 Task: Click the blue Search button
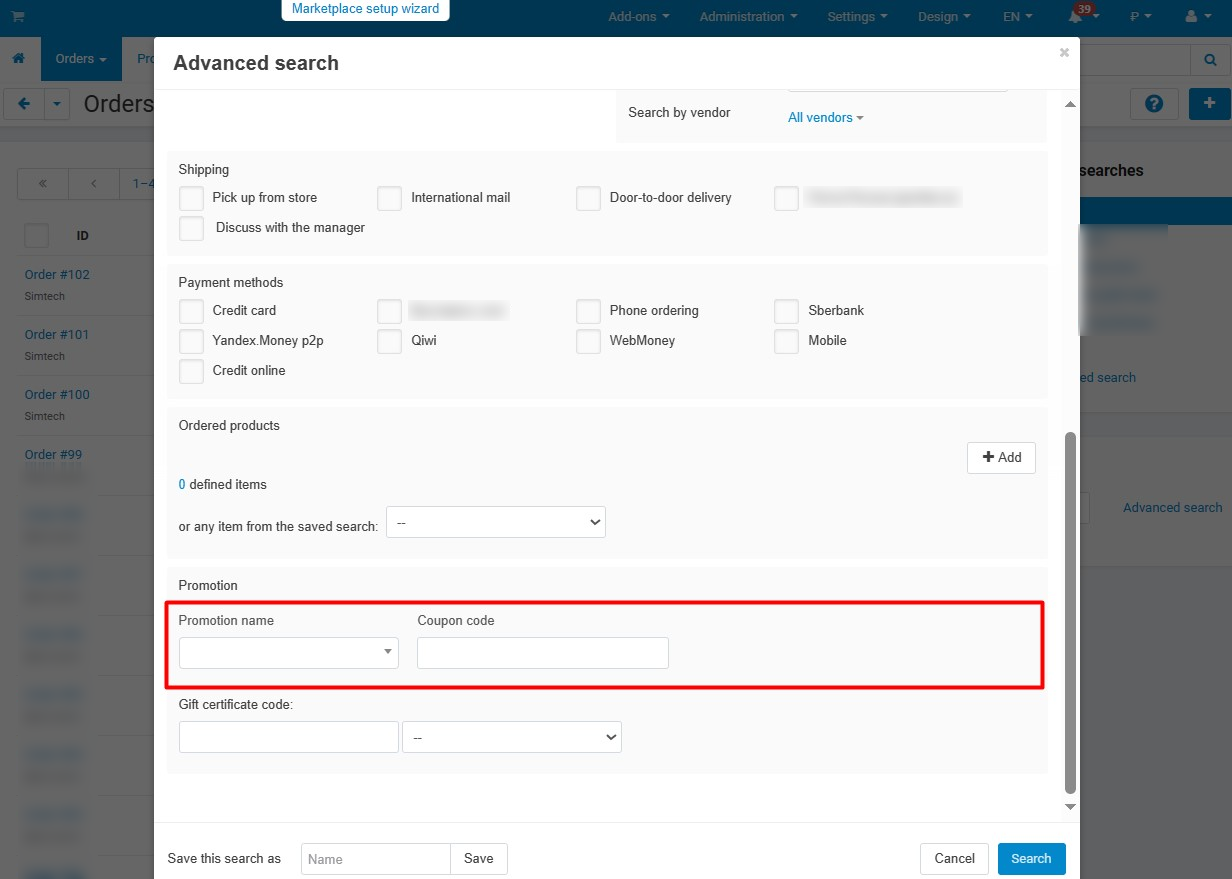pyautogui.click(x=1031, y=859)
